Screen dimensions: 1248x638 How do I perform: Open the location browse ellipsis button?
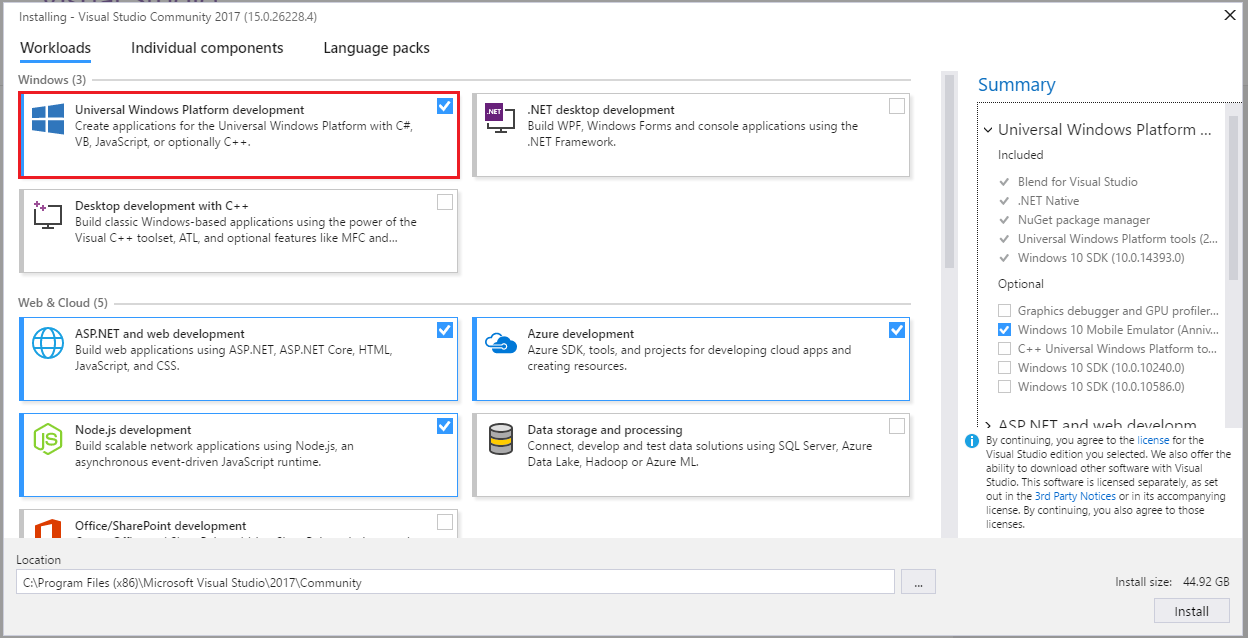pos(918,582)
